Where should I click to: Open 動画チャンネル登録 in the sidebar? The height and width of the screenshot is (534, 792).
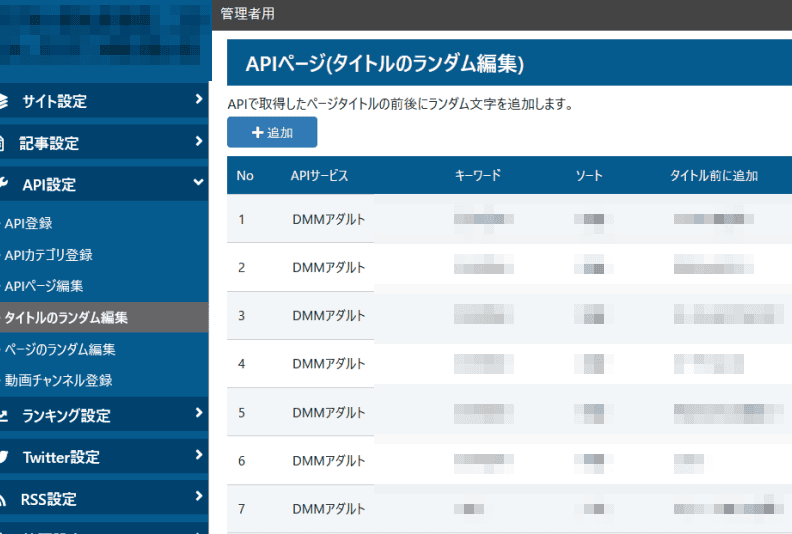pyautogui.click(x=58, y=380)
